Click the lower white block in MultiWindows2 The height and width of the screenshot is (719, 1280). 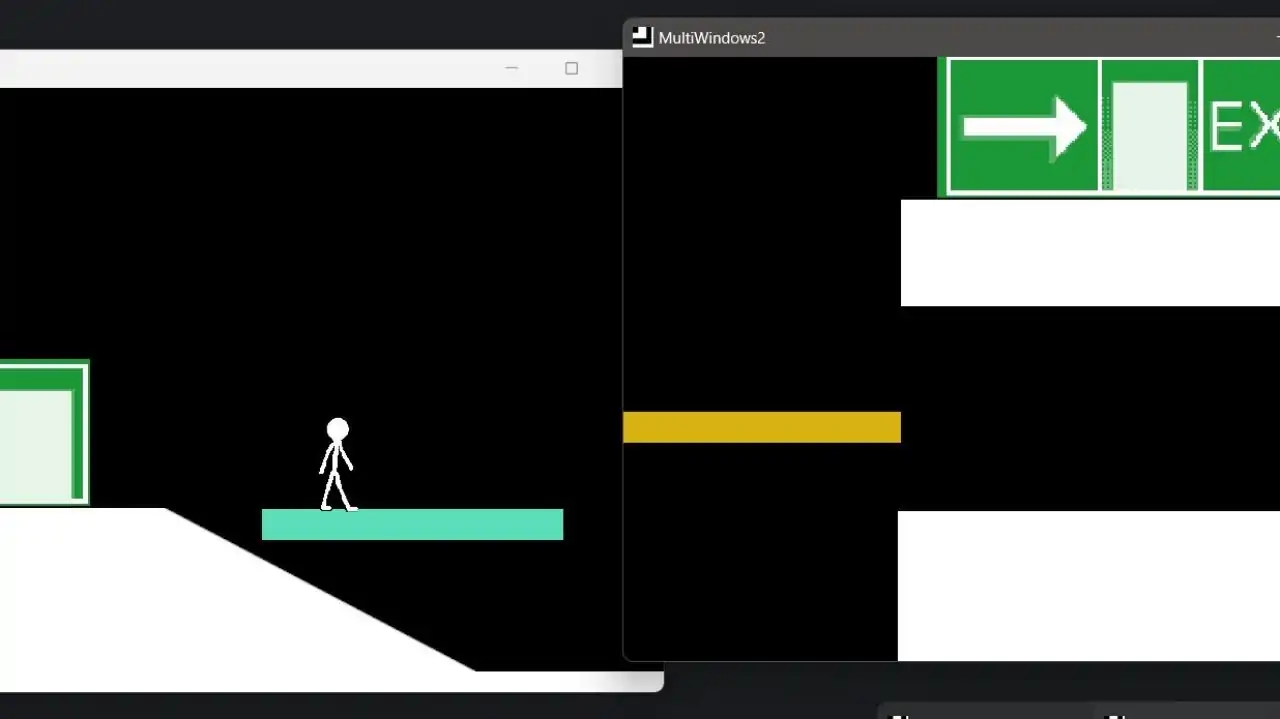1088,585
